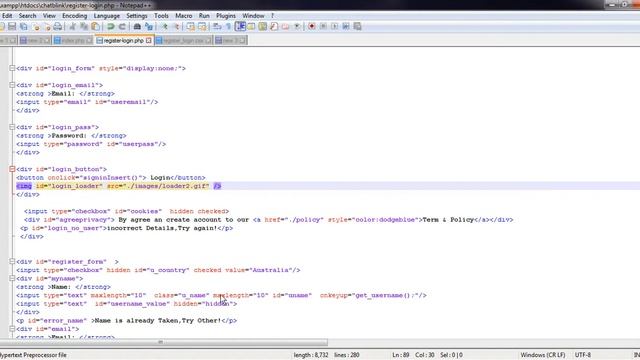Click the Ln : 89 status entry
640x360 pixels.
[400, 355]
